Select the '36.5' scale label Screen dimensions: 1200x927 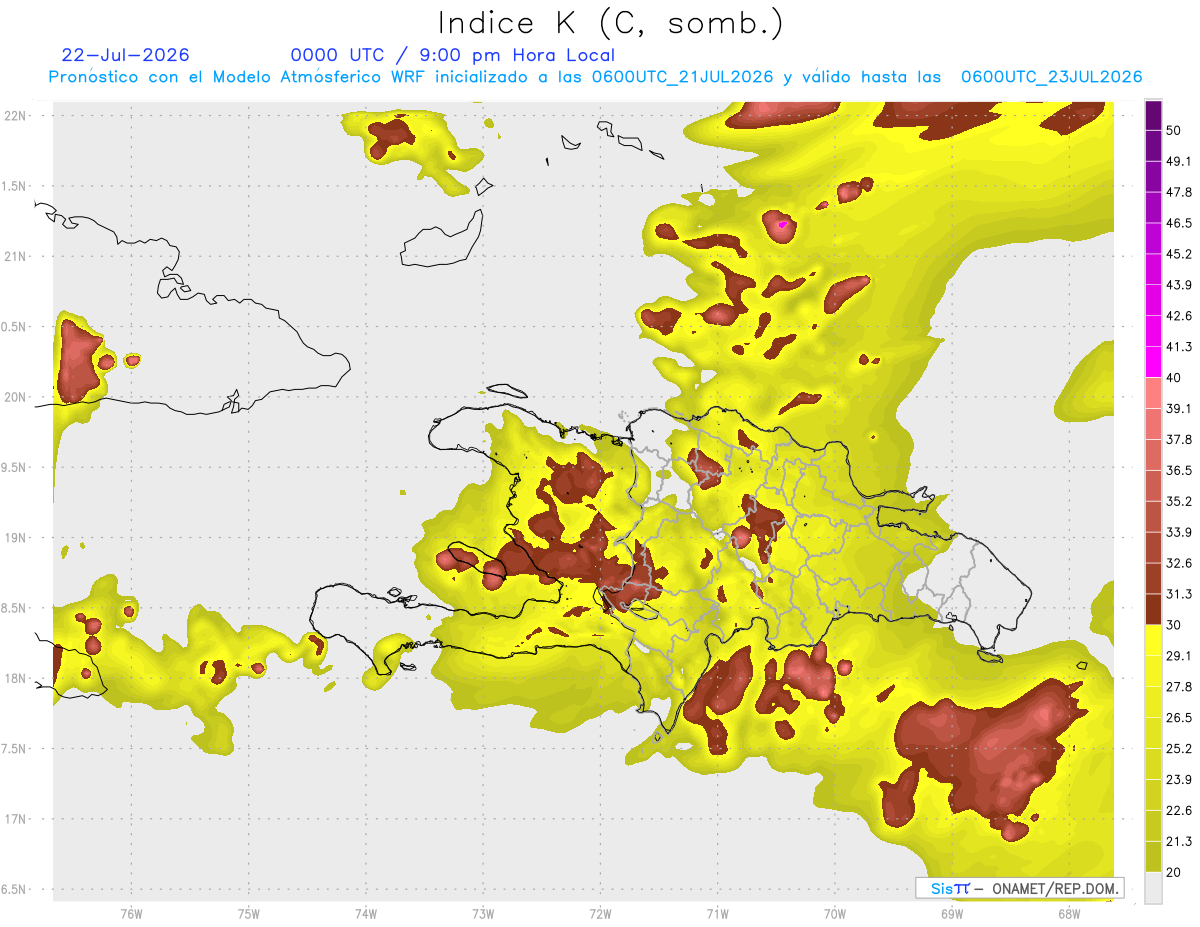pyautogui.click(x=1179, y=470)
